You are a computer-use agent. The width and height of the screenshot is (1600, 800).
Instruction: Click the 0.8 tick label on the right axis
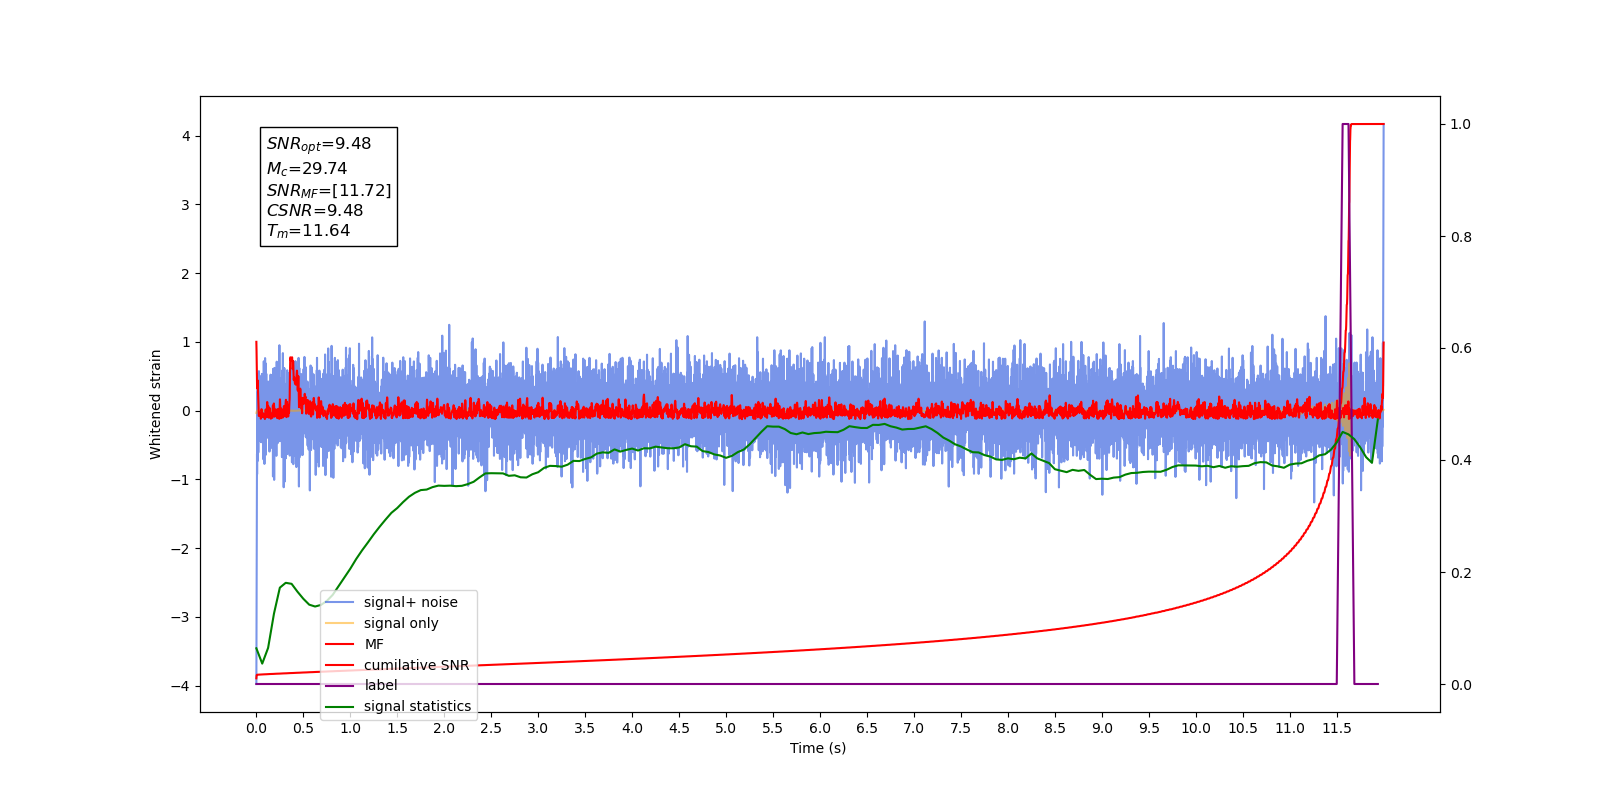pos(1461,237)
